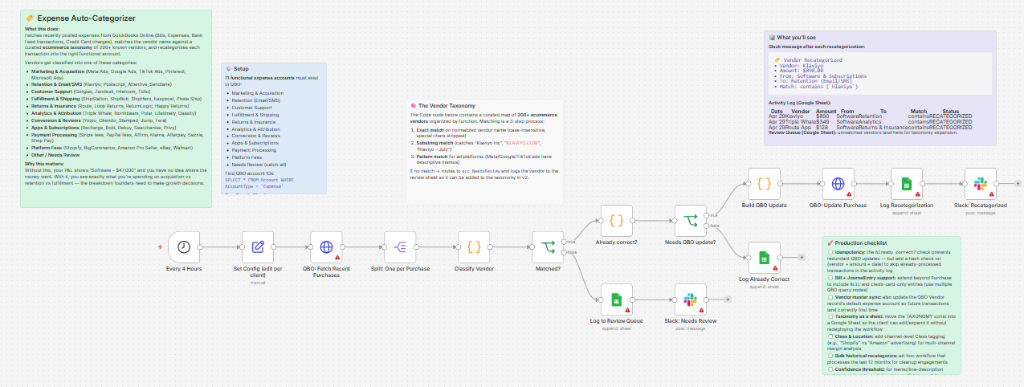Check the Vendor master sync item

(x=830, y=297)
